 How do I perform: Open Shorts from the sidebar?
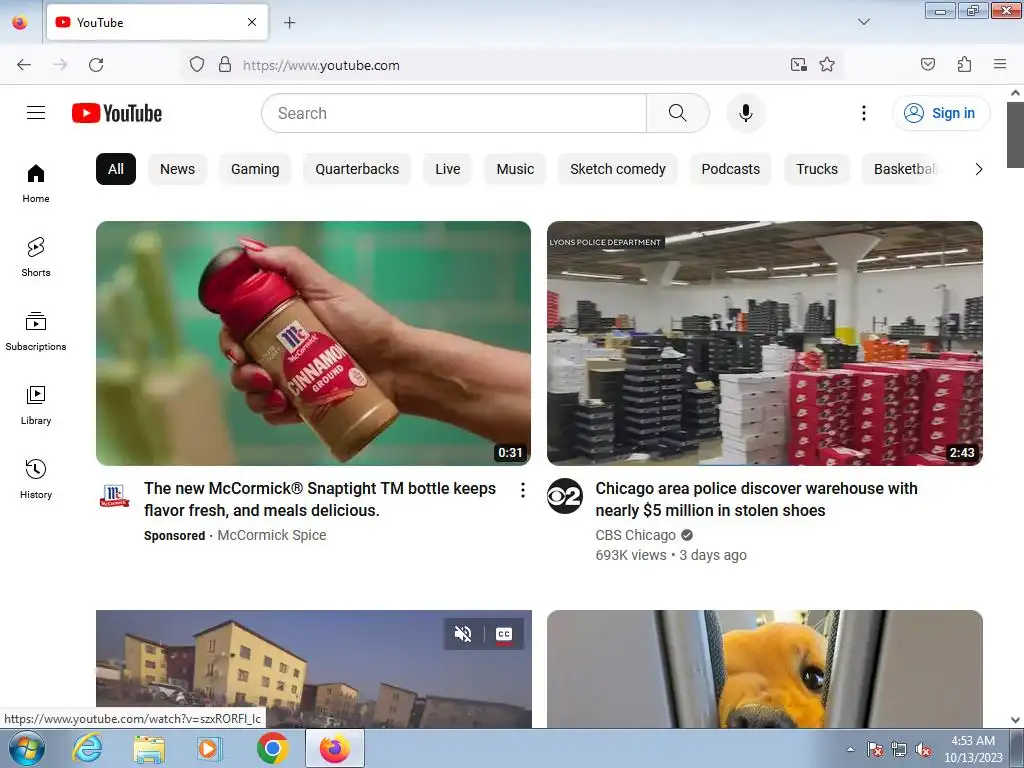(x=36, y=257)
